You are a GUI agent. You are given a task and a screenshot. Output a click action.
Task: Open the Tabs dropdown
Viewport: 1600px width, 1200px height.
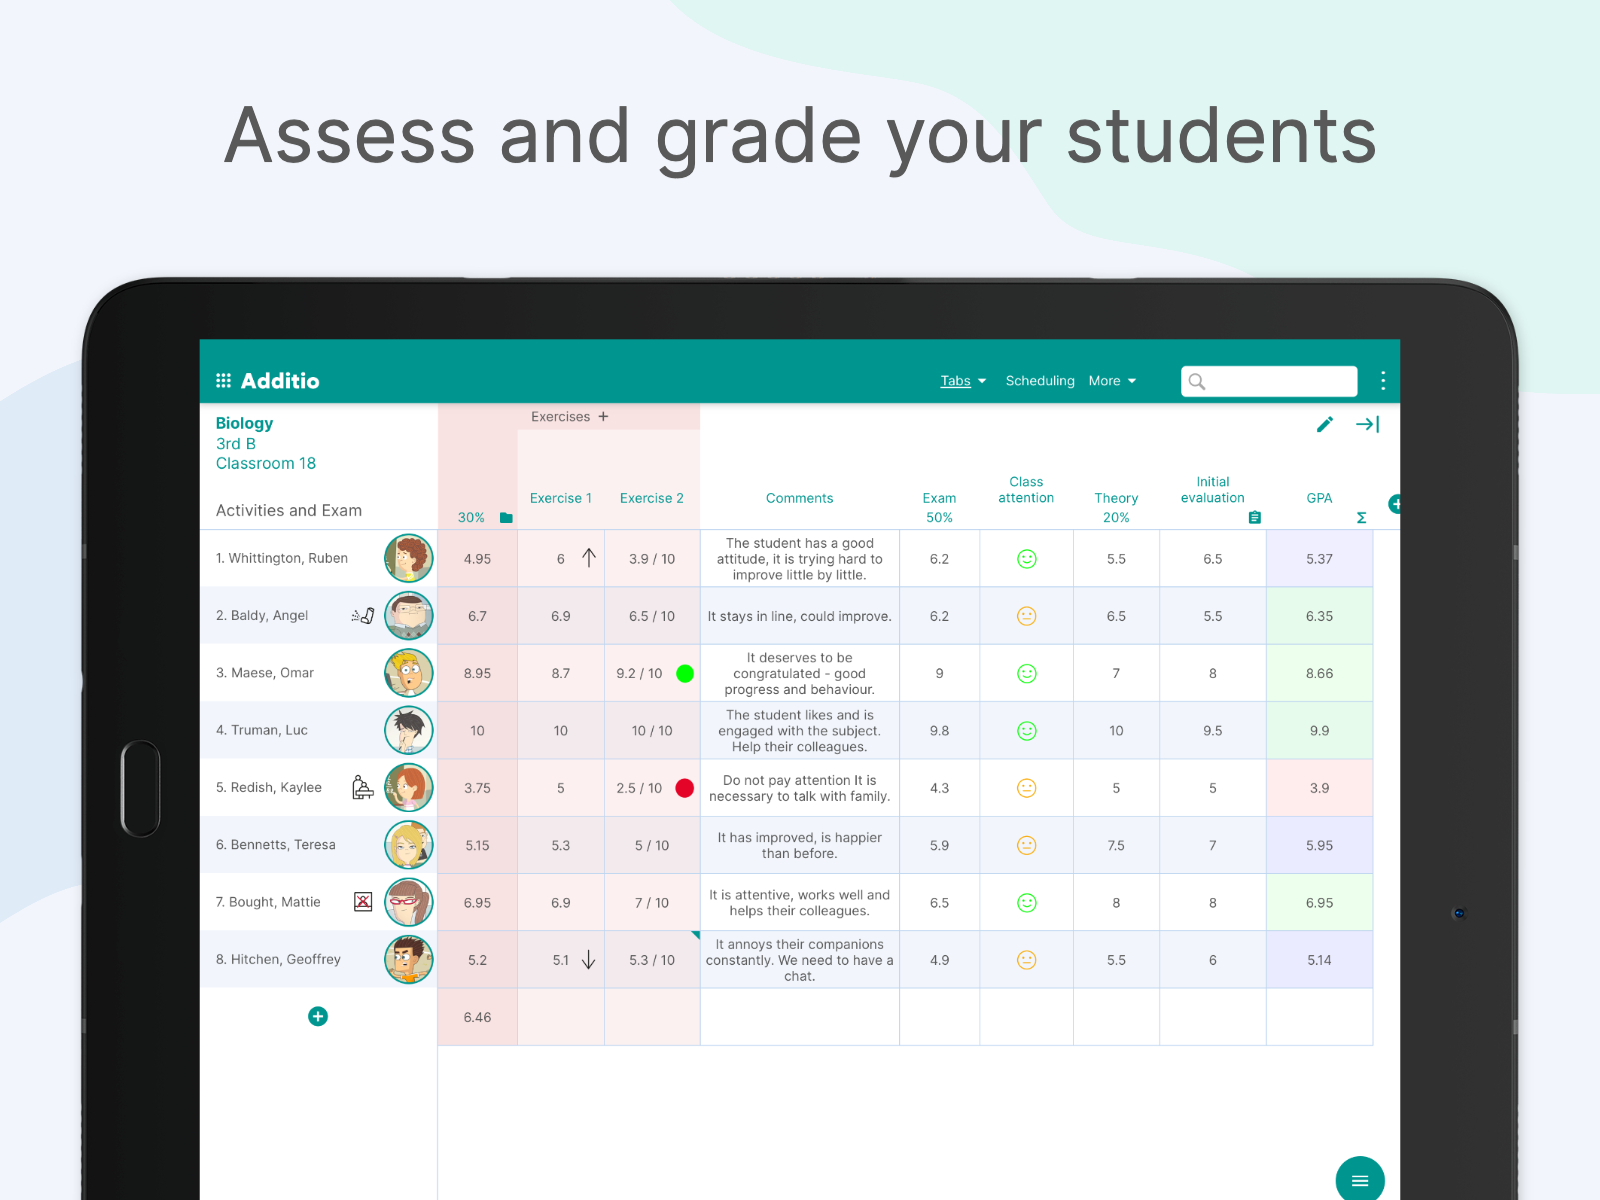point(963,381)
